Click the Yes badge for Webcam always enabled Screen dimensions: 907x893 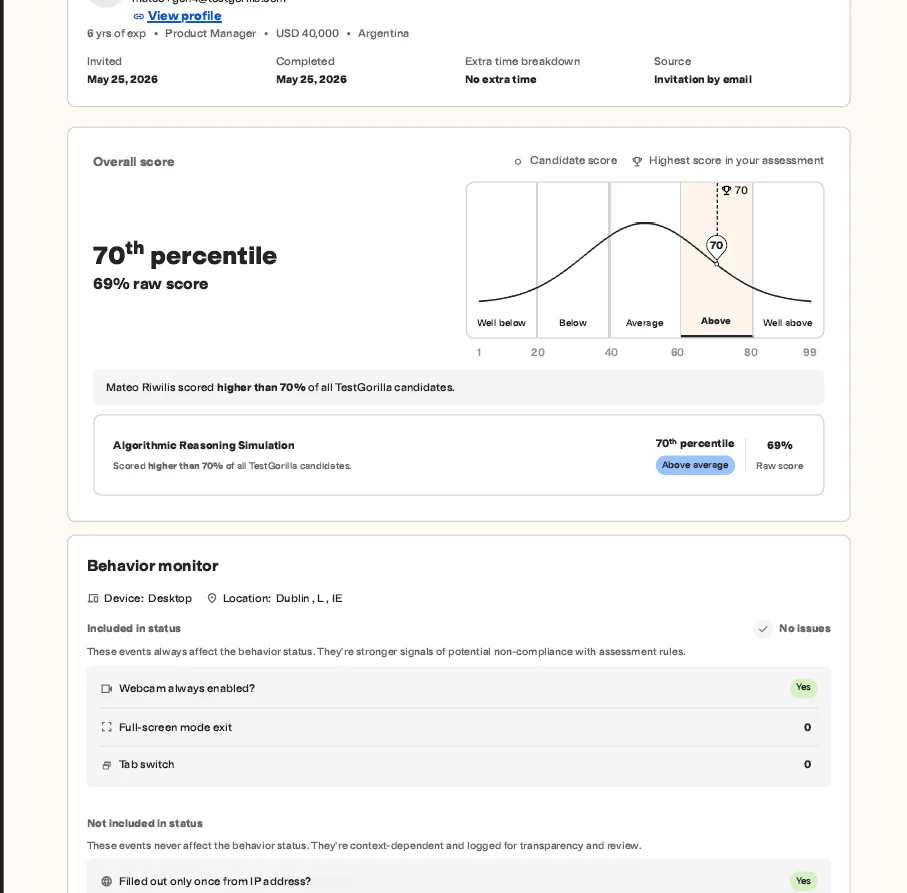(x=803, y=687)
